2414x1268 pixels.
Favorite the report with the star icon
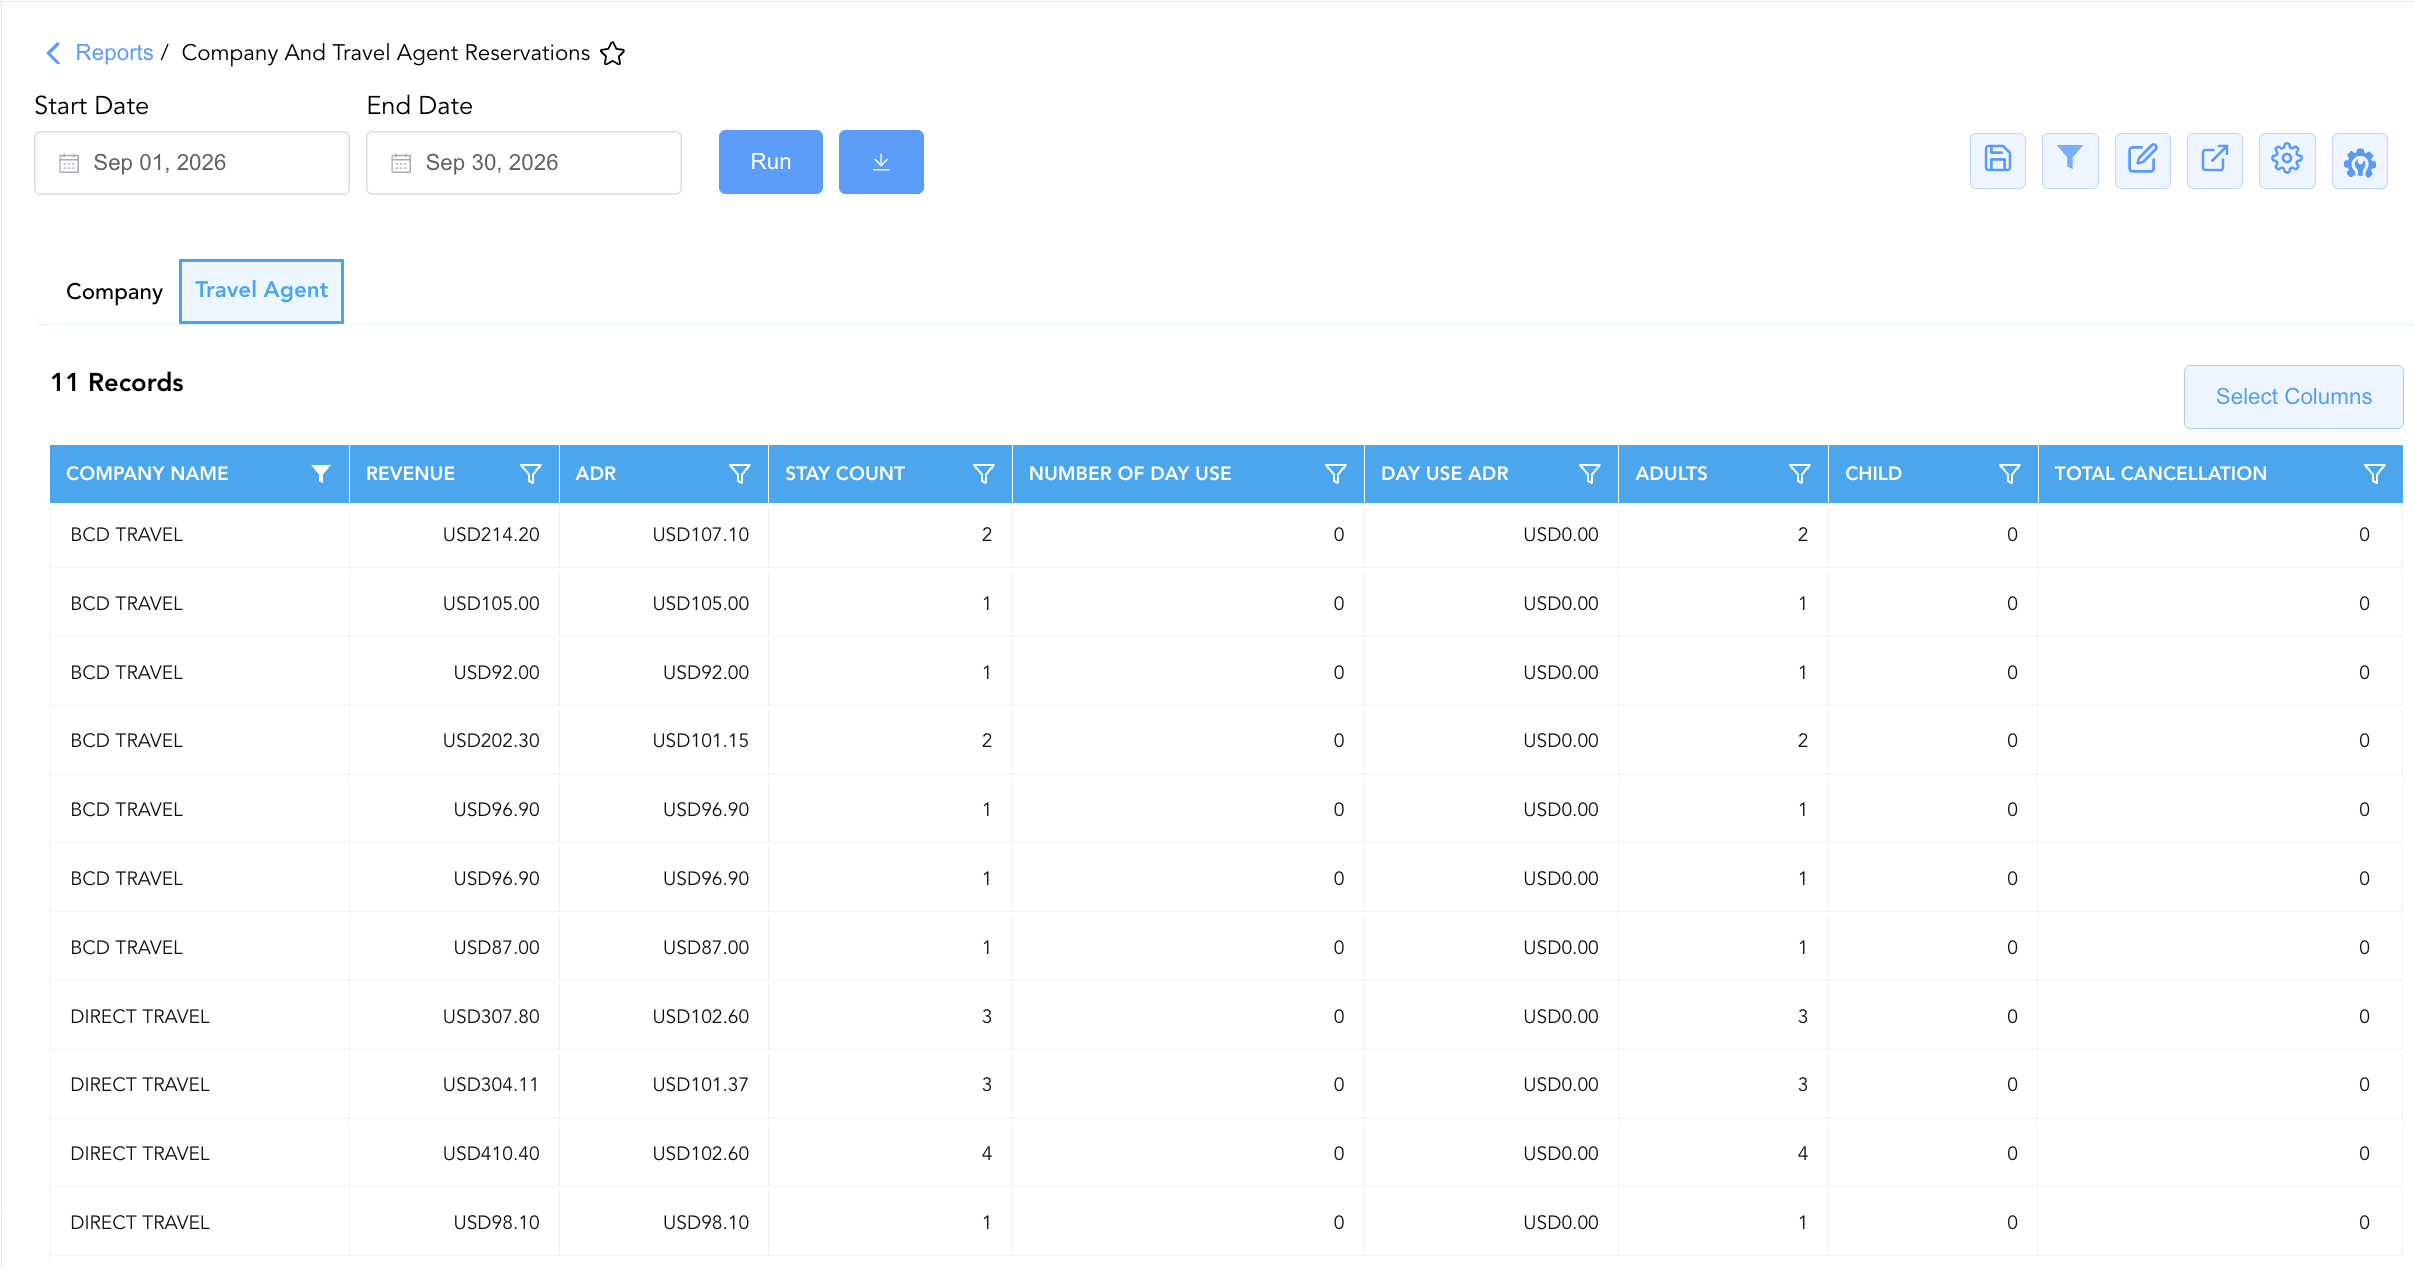click(612, 53)
